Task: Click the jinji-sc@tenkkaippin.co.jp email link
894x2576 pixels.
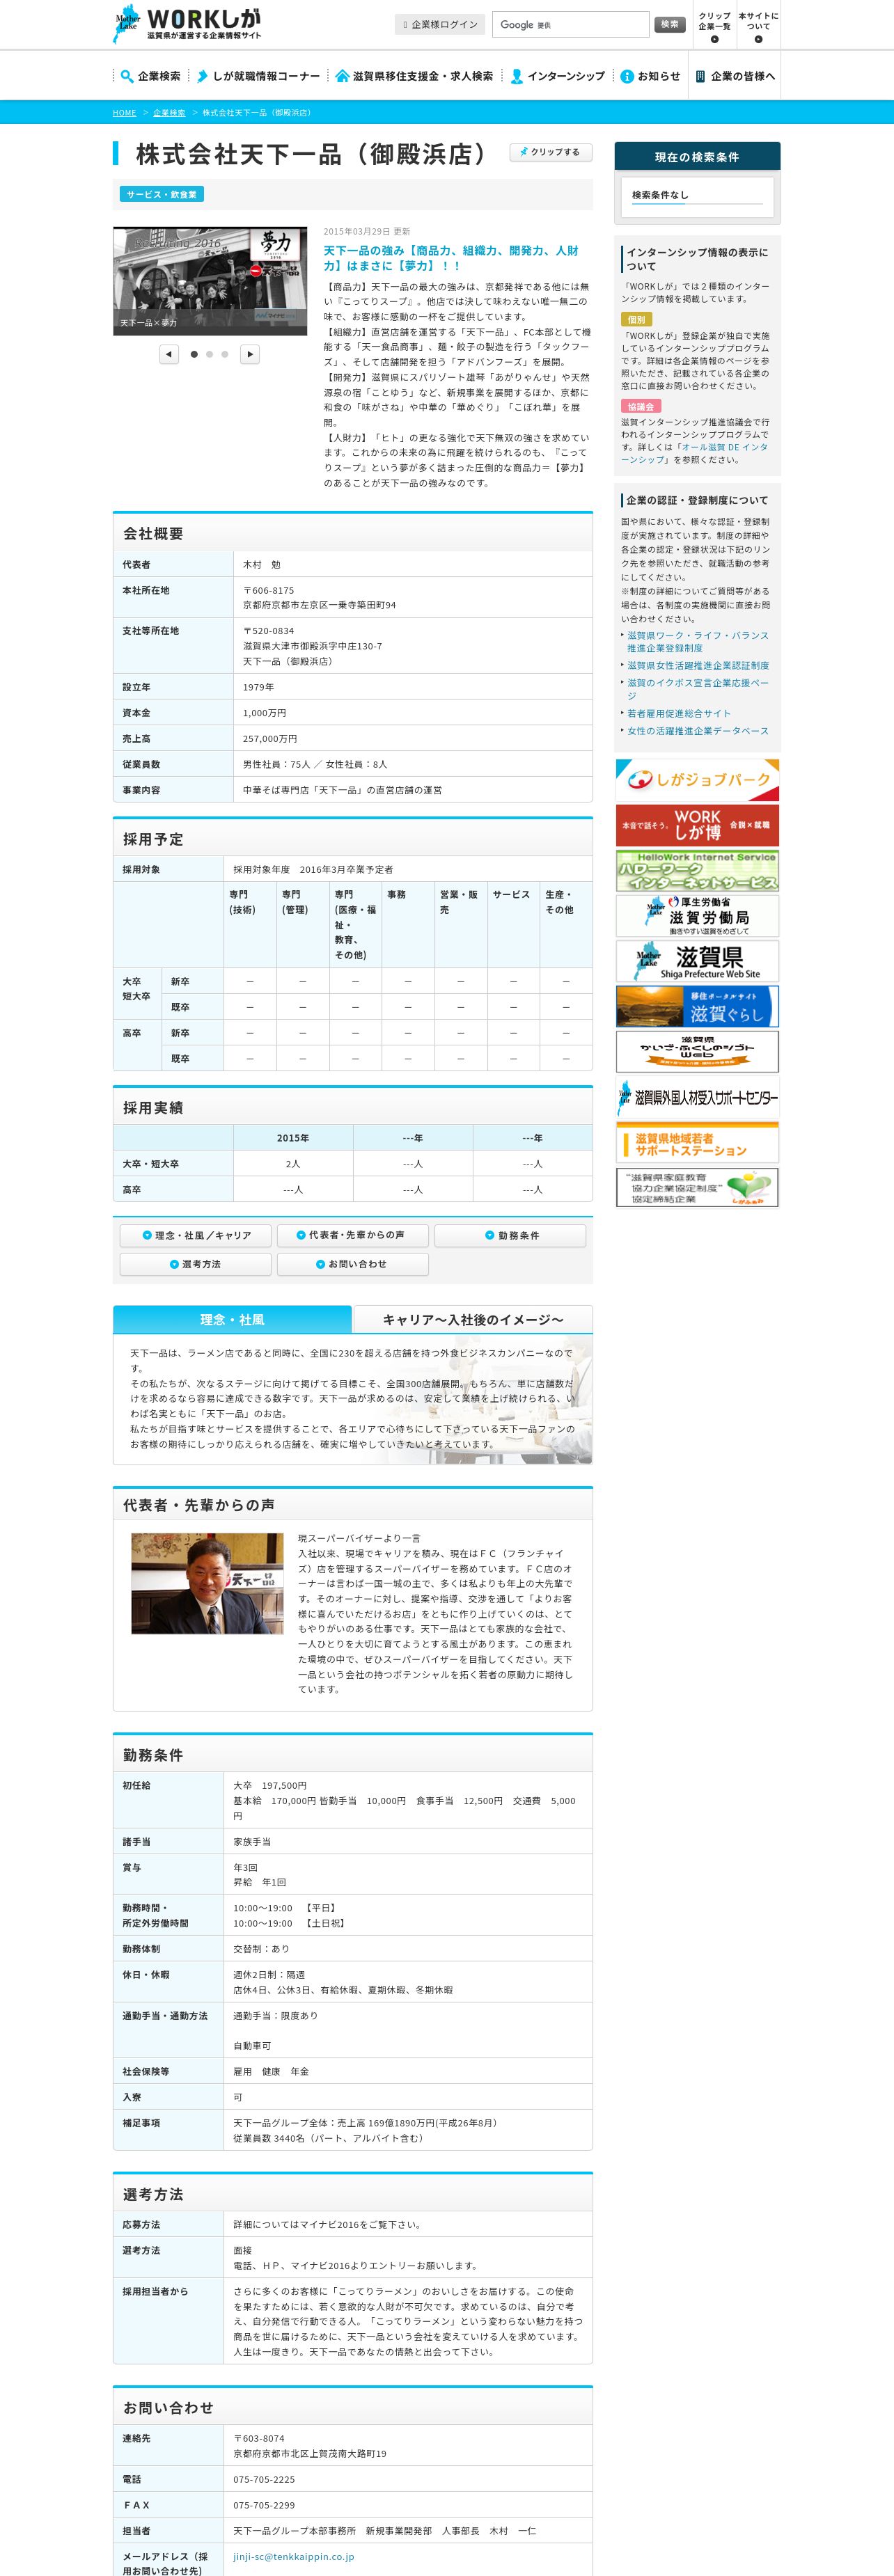Action: [294, 2556]
